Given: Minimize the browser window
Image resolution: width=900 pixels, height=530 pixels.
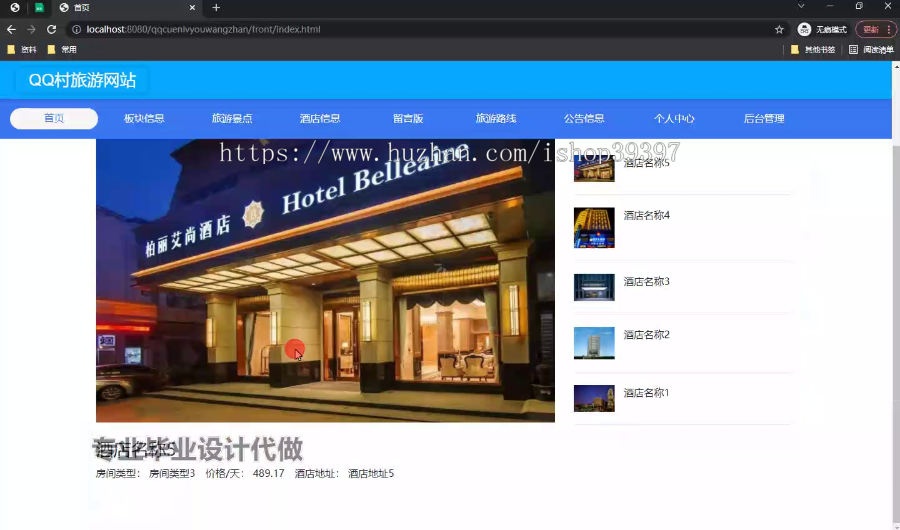Looking at the screenshot, I should coord(829,6).
